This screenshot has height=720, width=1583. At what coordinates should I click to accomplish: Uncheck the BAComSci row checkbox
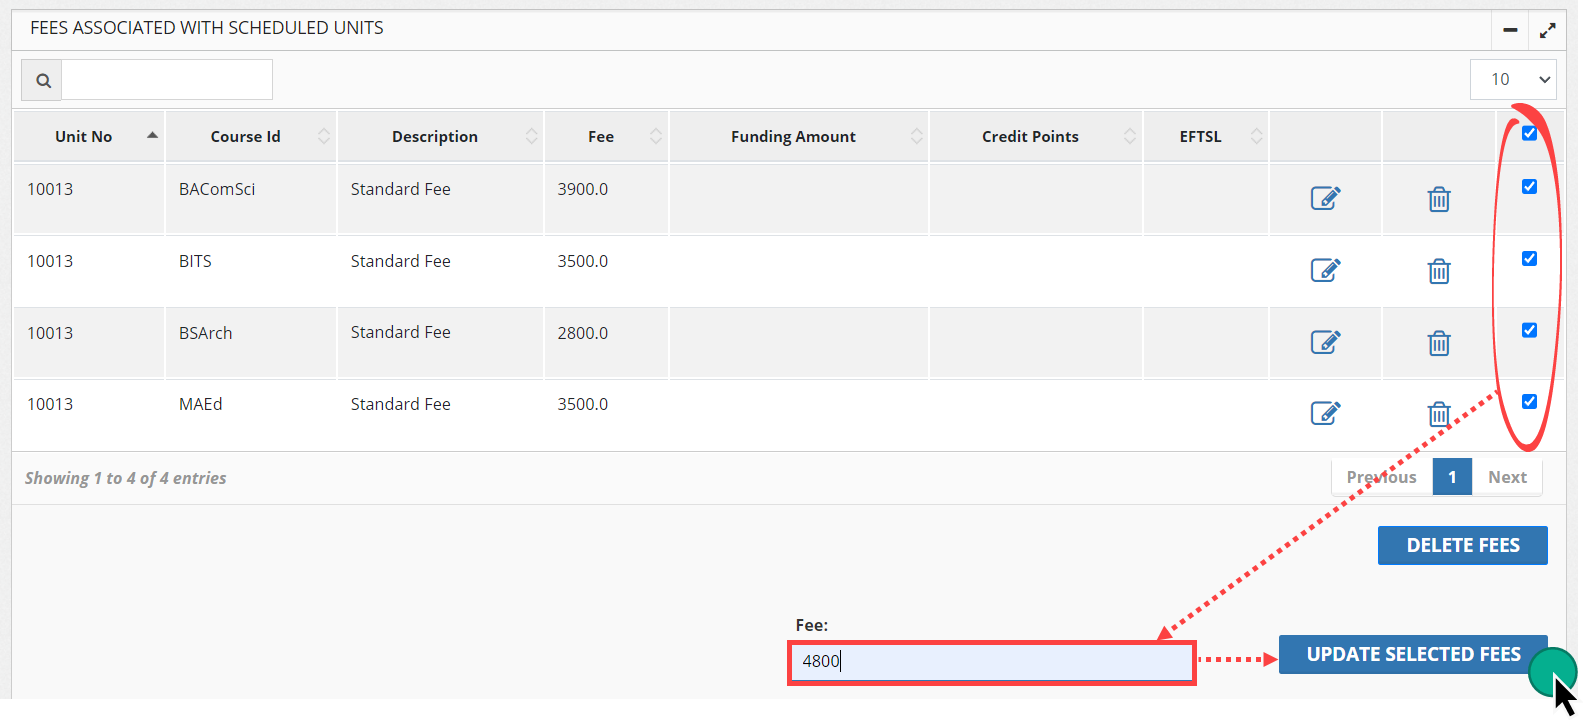[x=1529, y=187]
